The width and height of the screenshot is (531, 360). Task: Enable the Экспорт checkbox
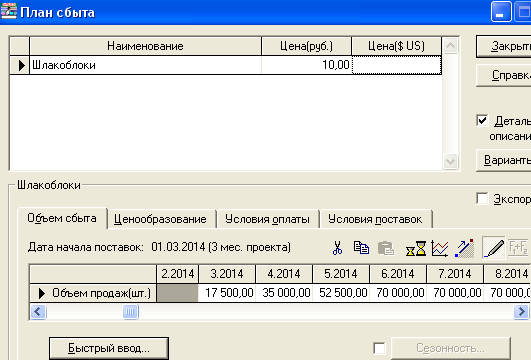[x=482, y=198]
